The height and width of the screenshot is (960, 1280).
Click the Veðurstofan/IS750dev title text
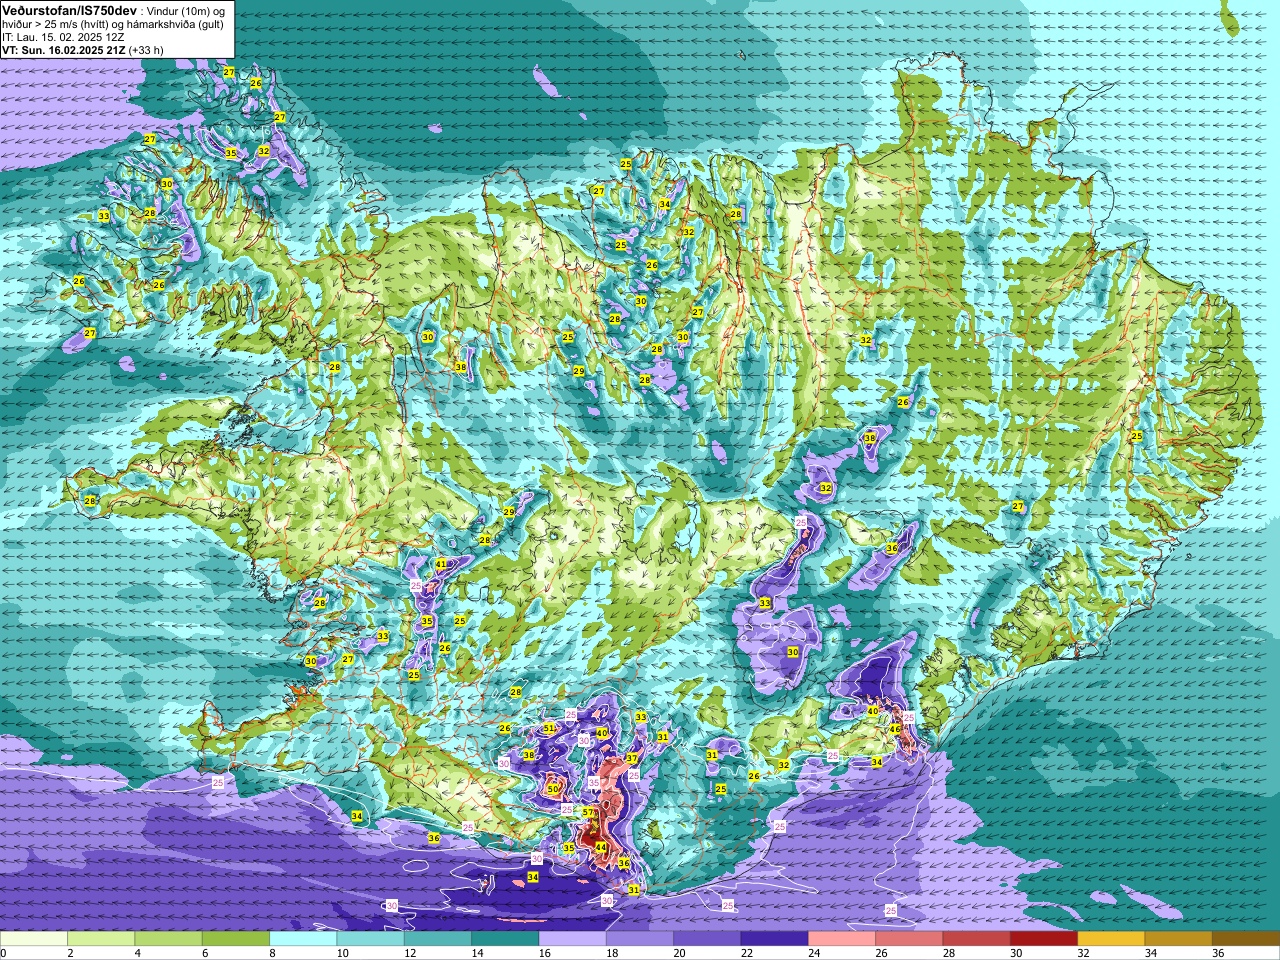[69, 9]
